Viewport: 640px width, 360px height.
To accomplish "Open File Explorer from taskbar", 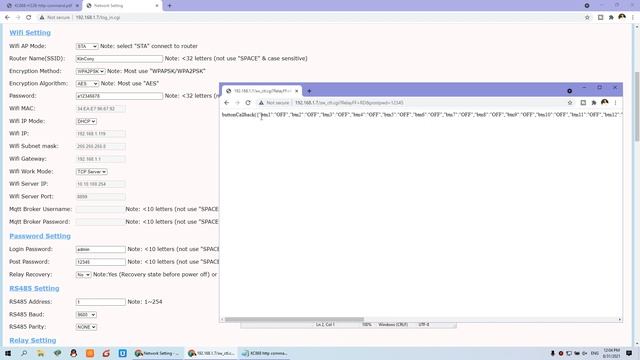I will click(x=40, y=353).
